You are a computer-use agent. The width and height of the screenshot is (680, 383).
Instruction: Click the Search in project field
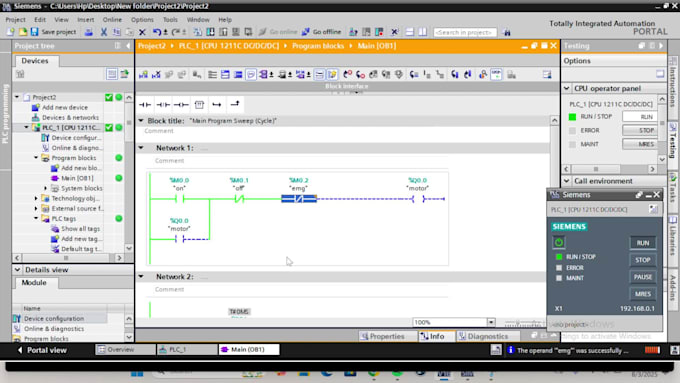click(465, 32)
